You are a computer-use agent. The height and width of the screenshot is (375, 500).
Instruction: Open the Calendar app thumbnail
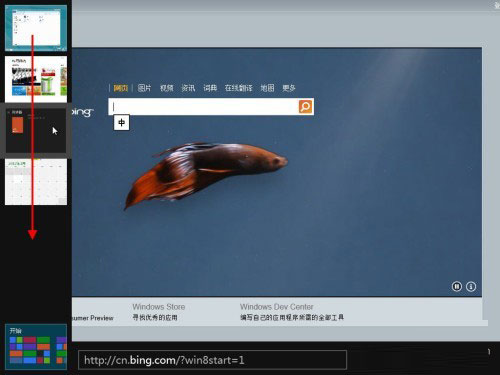(36, 182)
